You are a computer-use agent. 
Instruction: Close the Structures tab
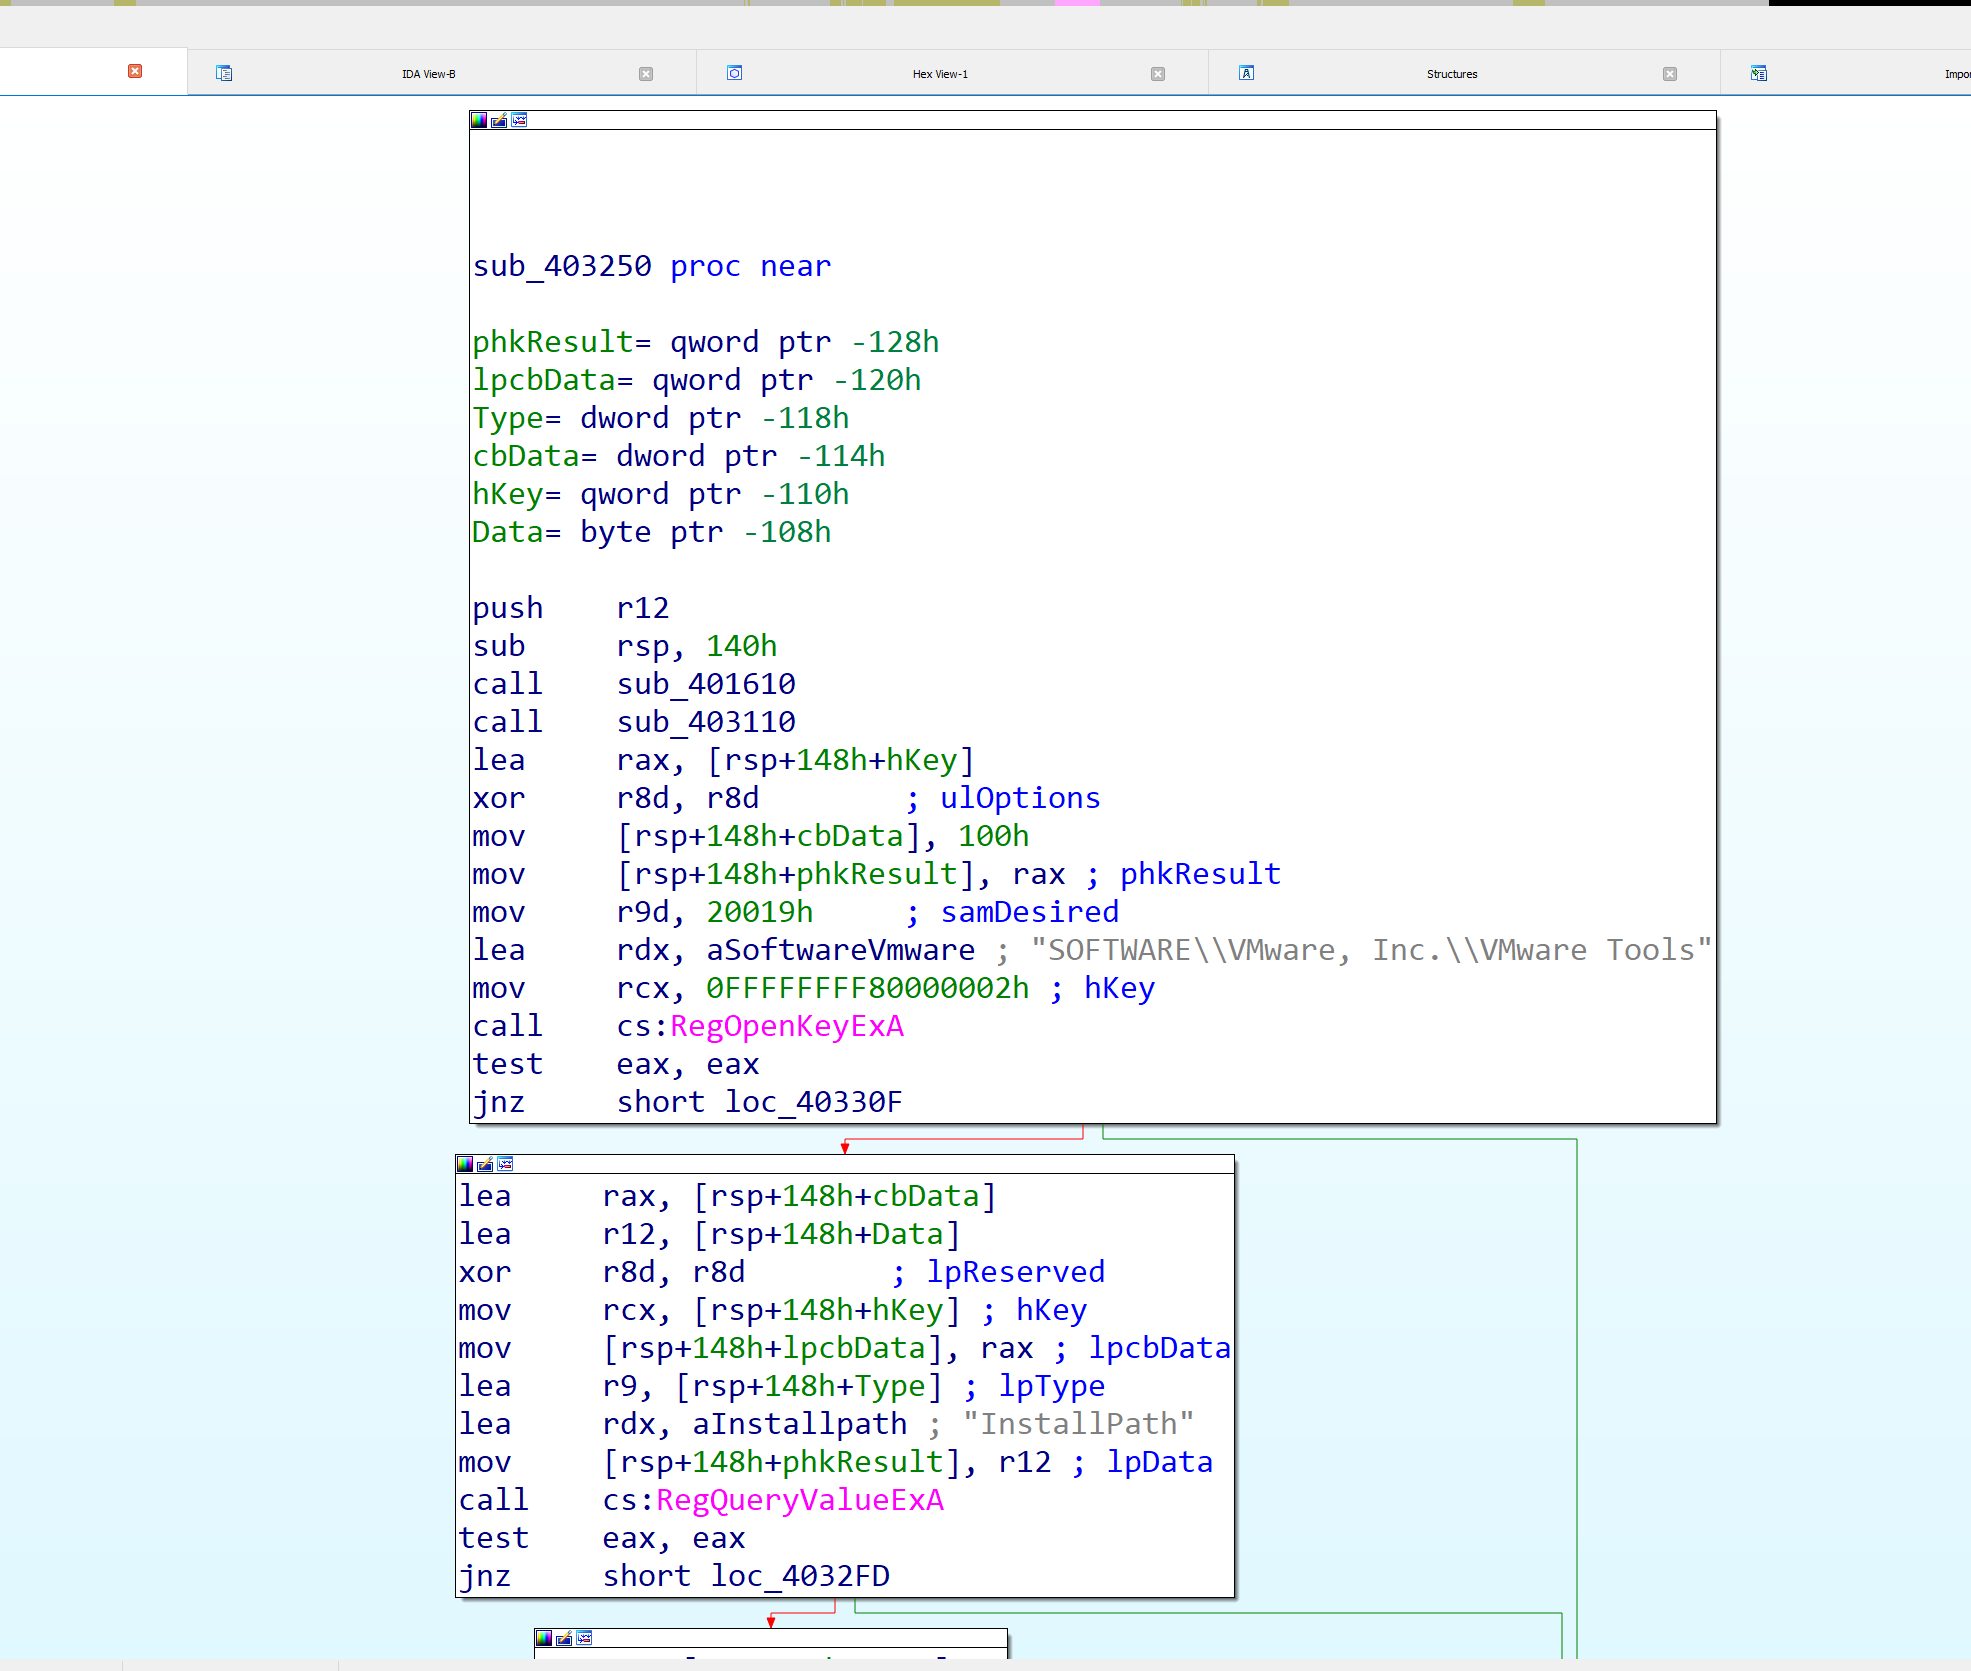(1670, 74)
